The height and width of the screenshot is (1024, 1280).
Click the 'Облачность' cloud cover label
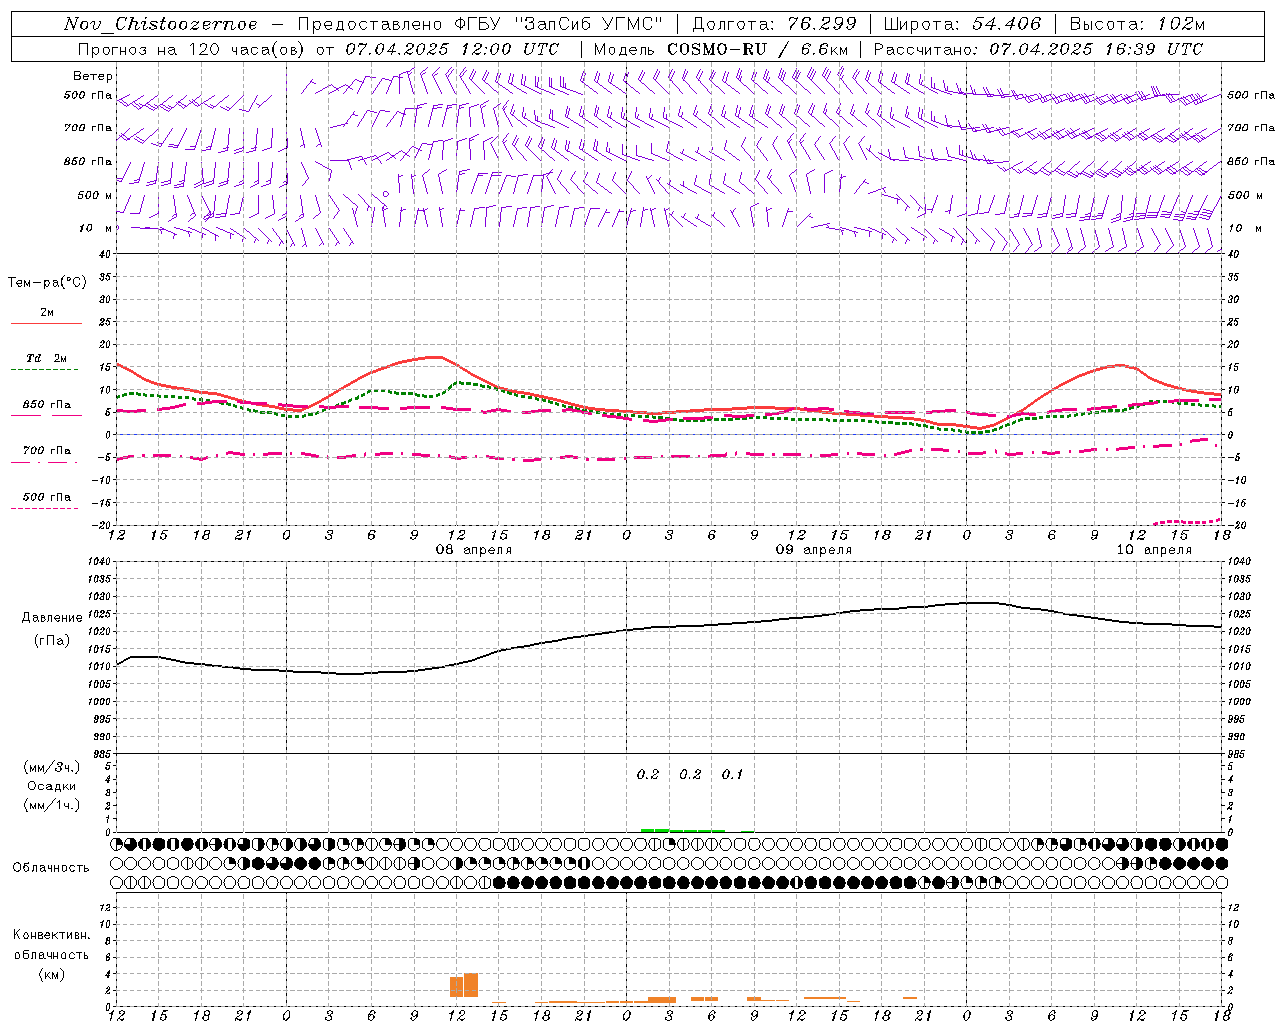coord(51,868)
